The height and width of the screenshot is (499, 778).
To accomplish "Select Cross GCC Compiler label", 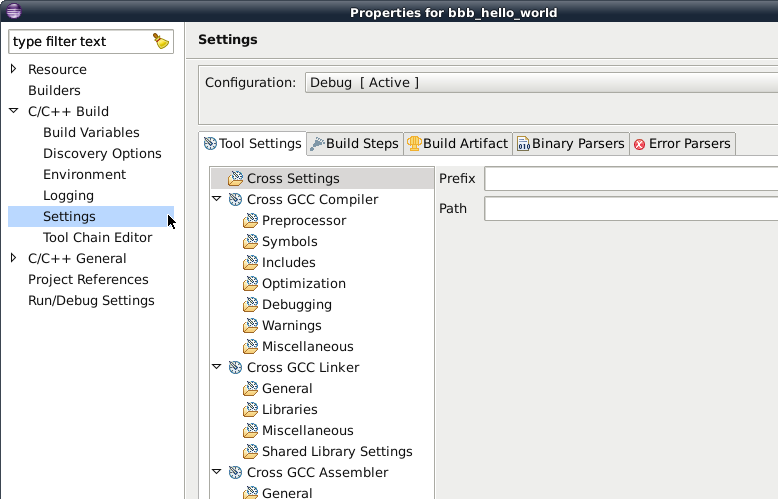I will tap(313, 199).
